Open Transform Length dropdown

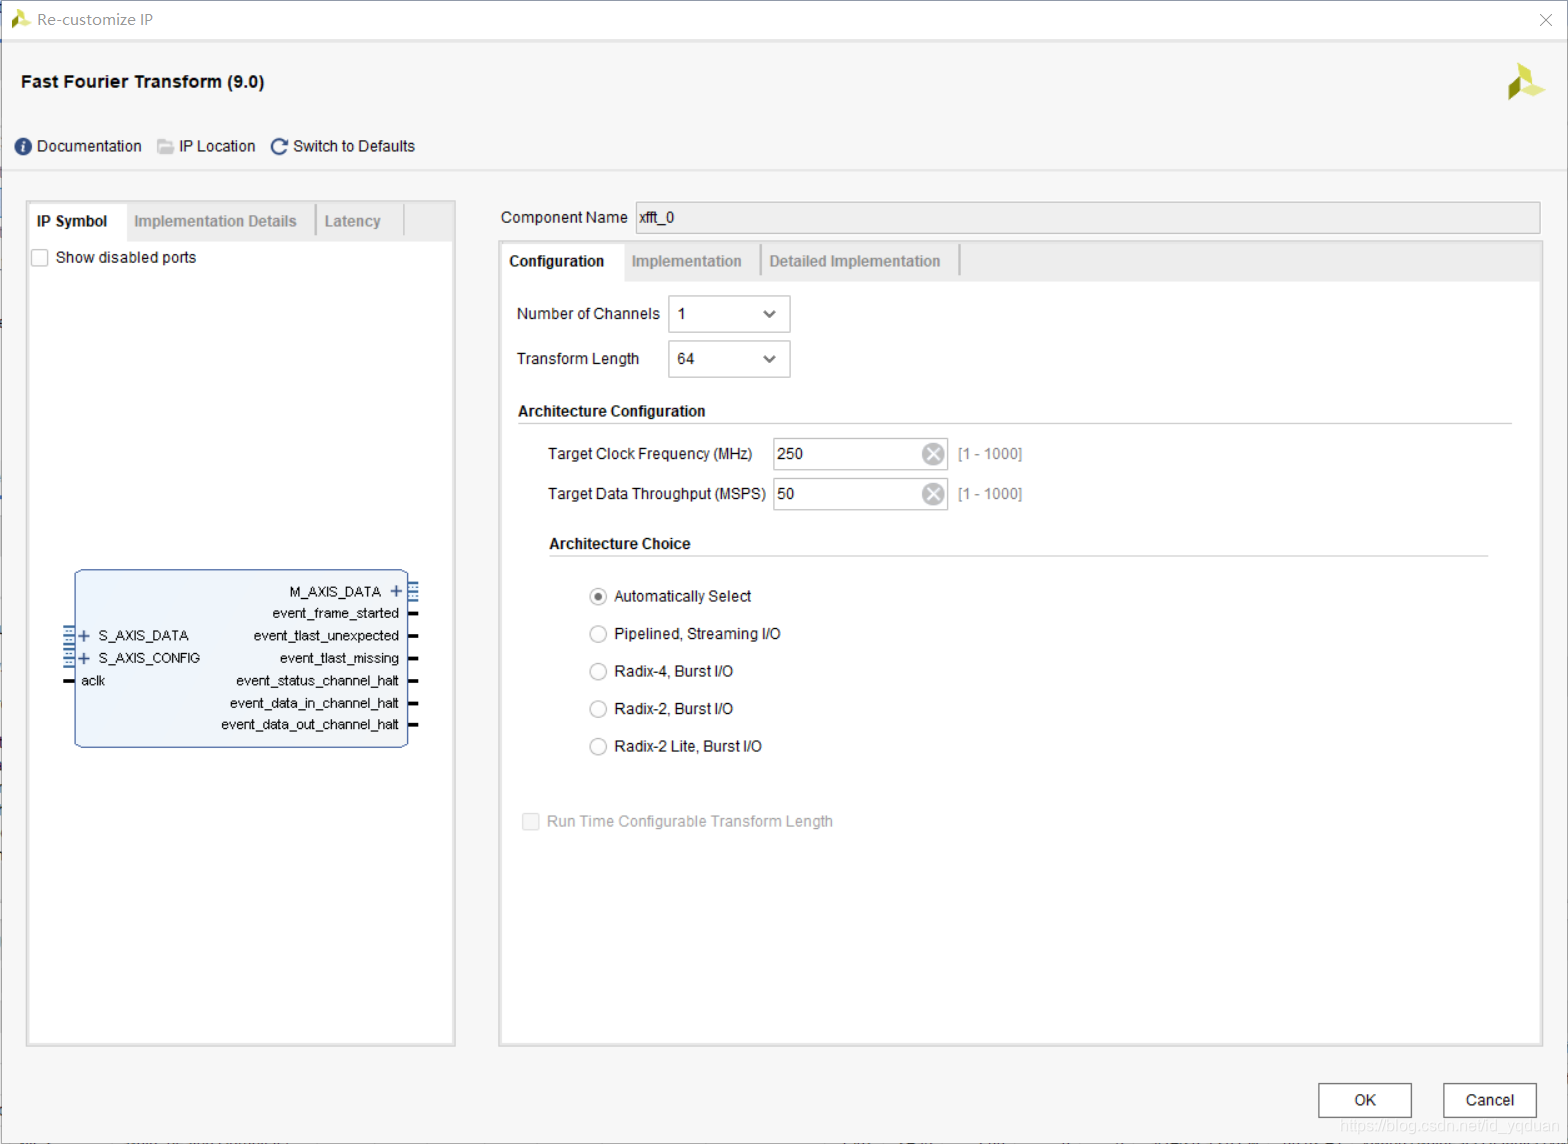729,359
